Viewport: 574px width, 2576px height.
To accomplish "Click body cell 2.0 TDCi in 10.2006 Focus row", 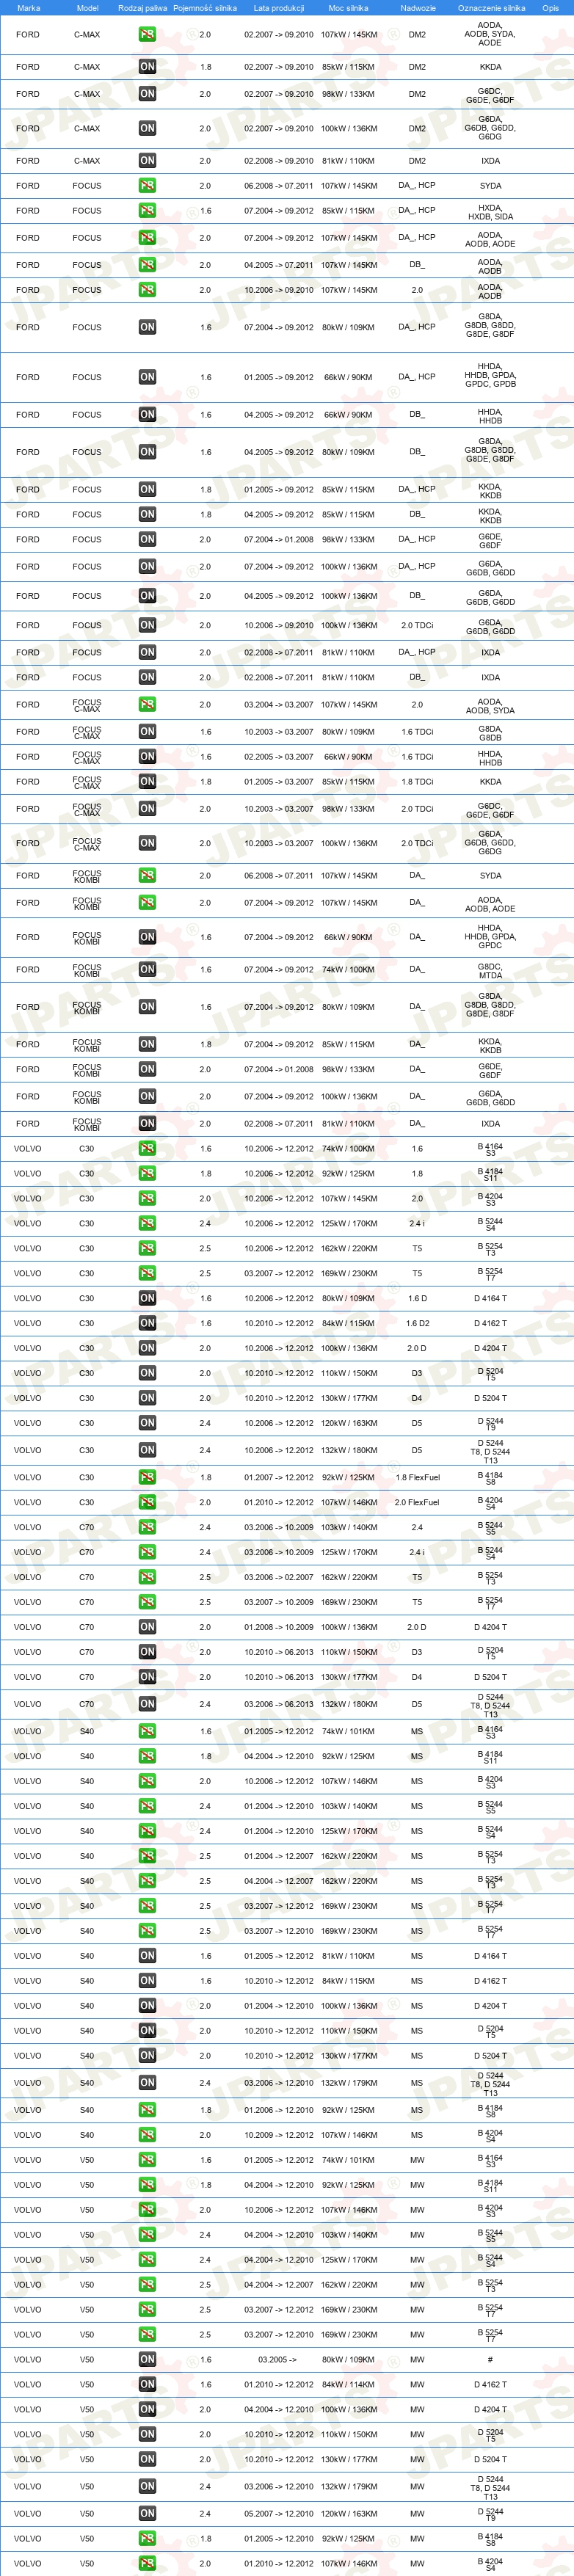I will [417, 626].
